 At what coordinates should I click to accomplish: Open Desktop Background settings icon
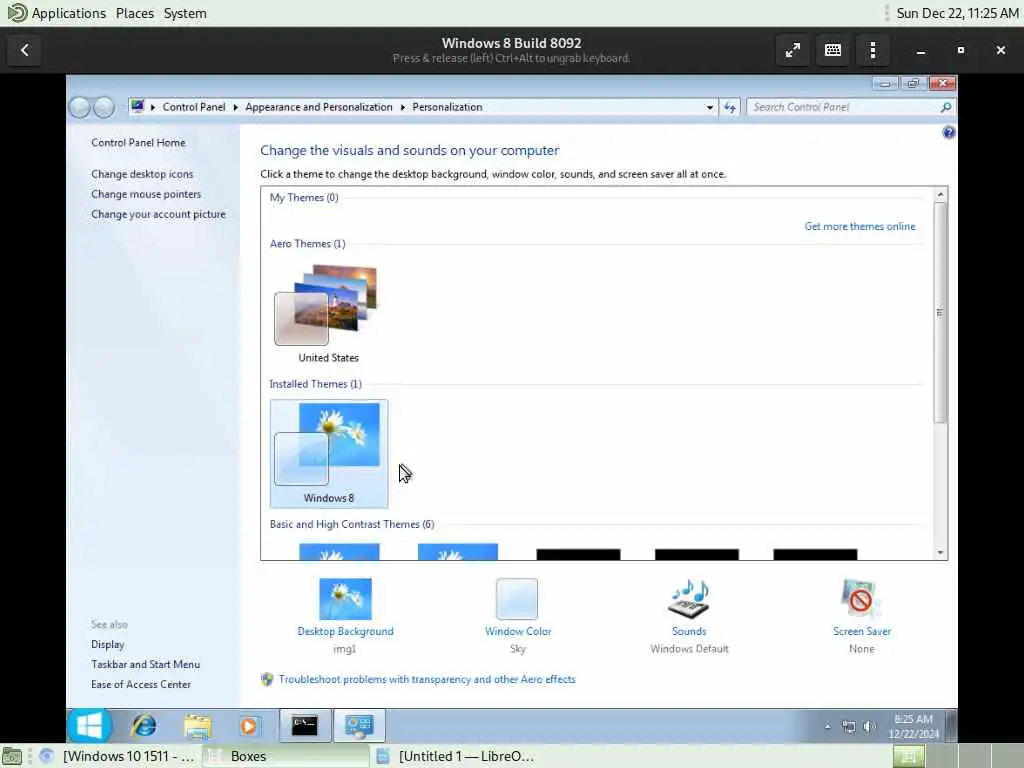coord(345,599)
